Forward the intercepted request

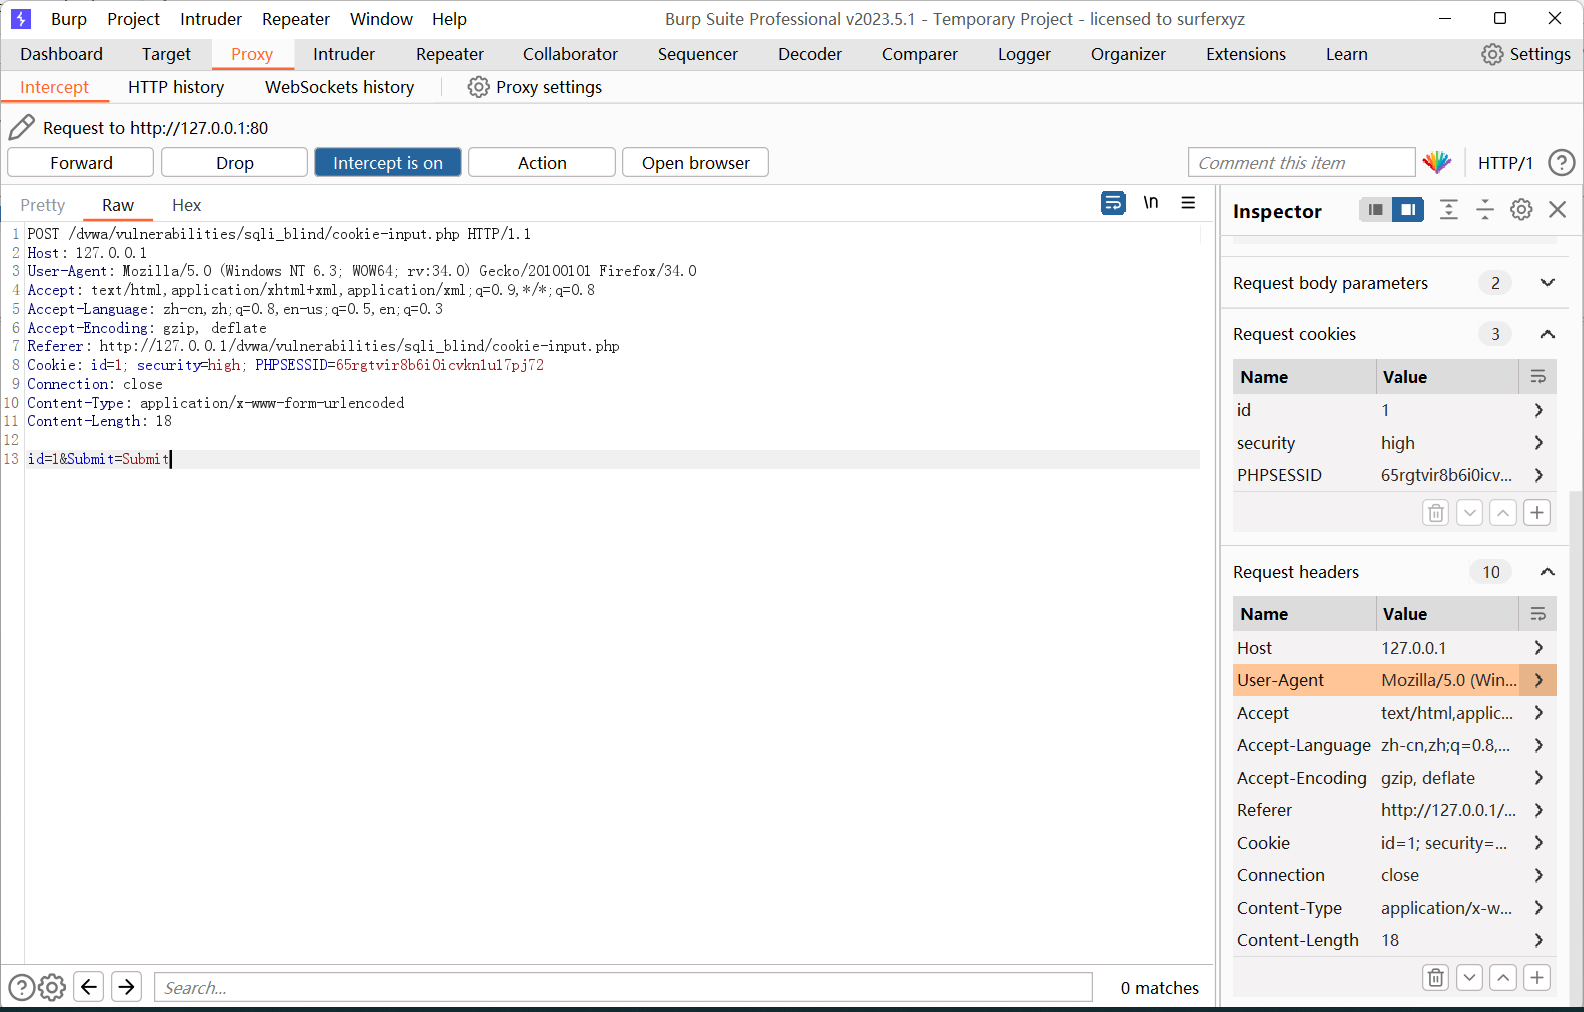click(81, 162)
